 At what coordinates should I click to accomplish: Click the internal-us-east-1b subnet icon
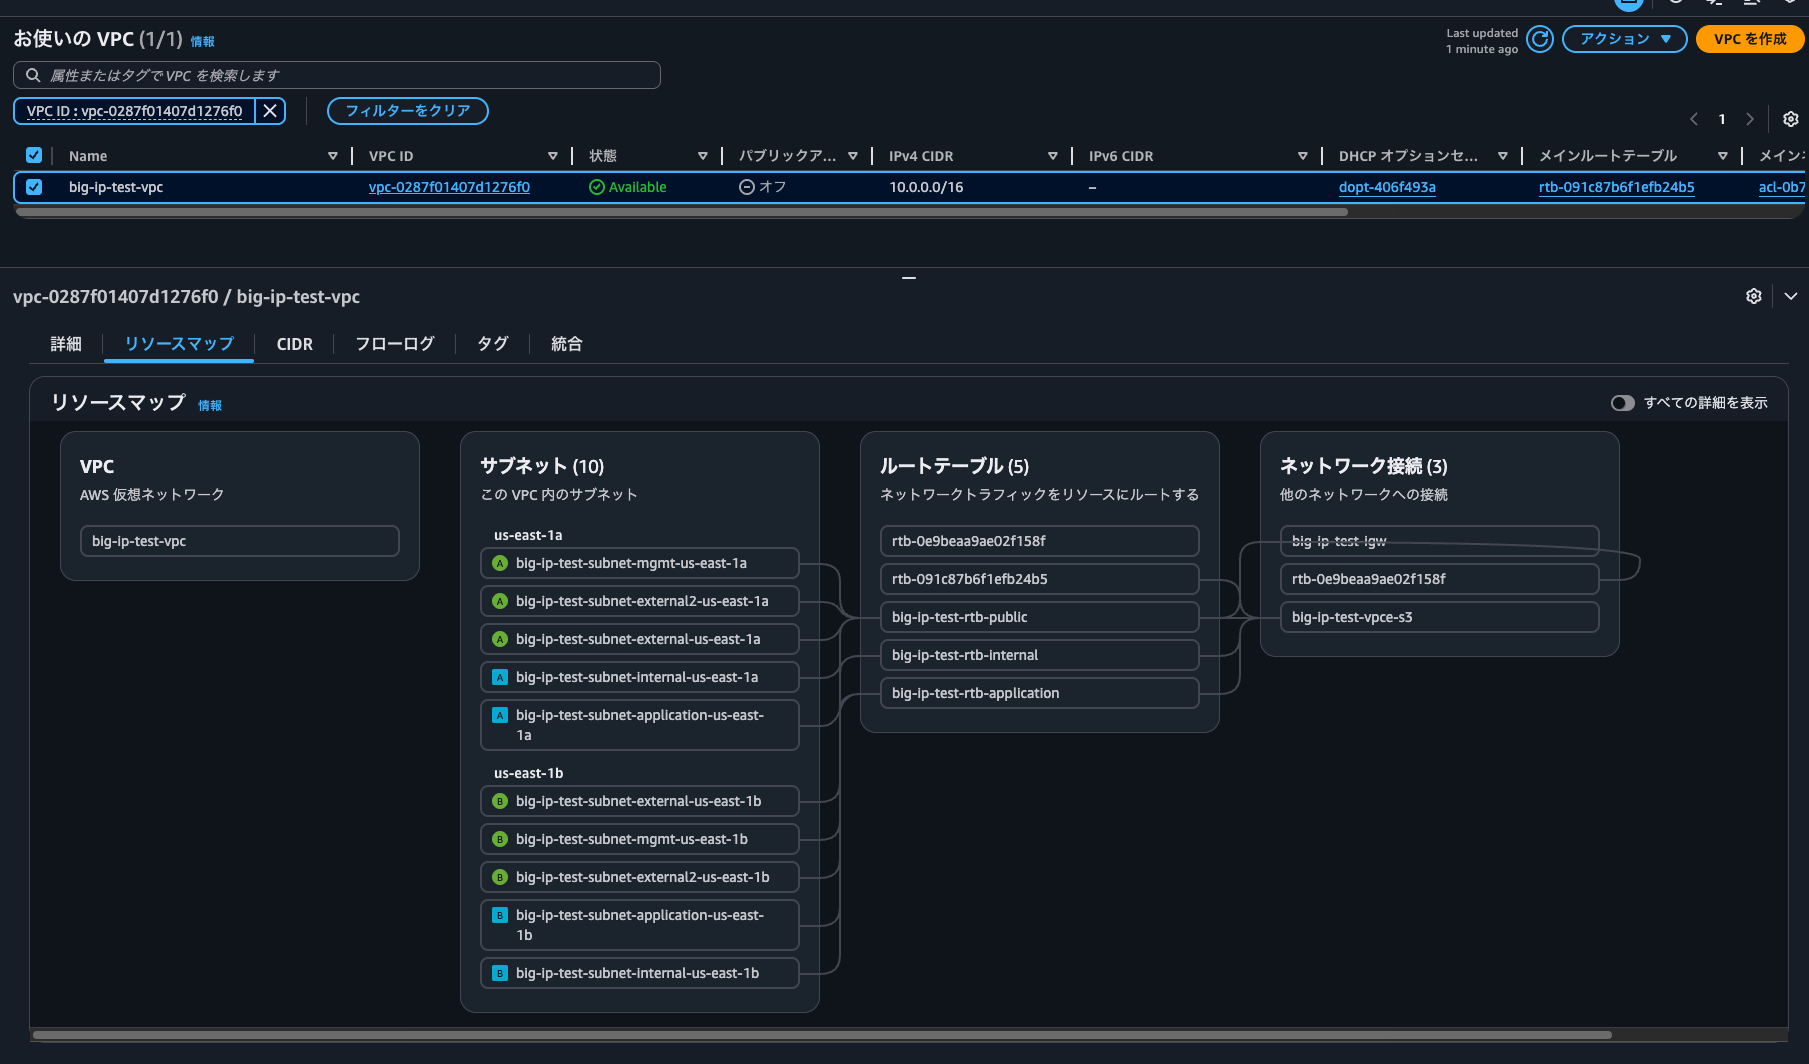(500, 973)
